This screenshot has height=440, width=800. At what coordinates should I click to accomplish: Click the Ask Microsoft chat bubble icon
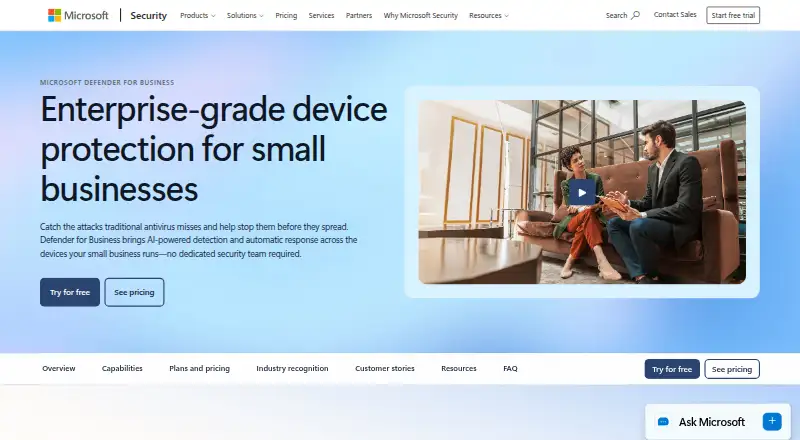pyautogui.click(x=663, y=422)
